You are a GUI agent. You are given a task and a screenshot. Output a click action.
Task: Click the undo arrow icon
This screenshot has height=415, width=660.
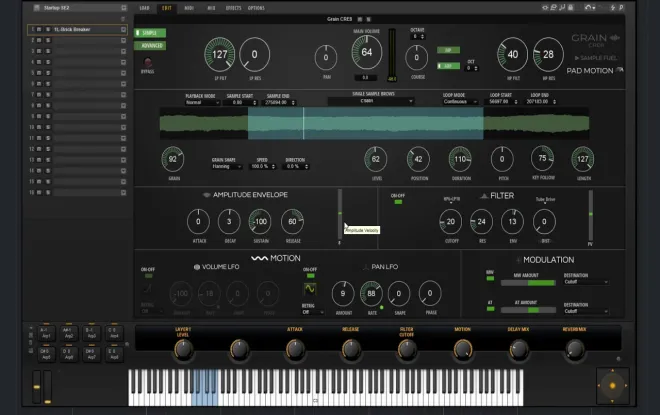click(588, 8)
